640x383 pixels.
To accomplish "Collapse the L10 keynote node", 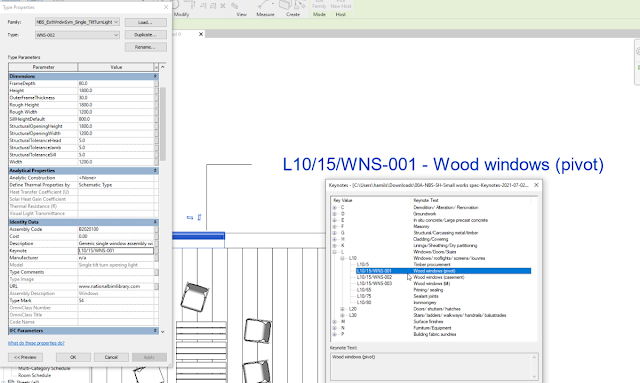I will [342, 258].
